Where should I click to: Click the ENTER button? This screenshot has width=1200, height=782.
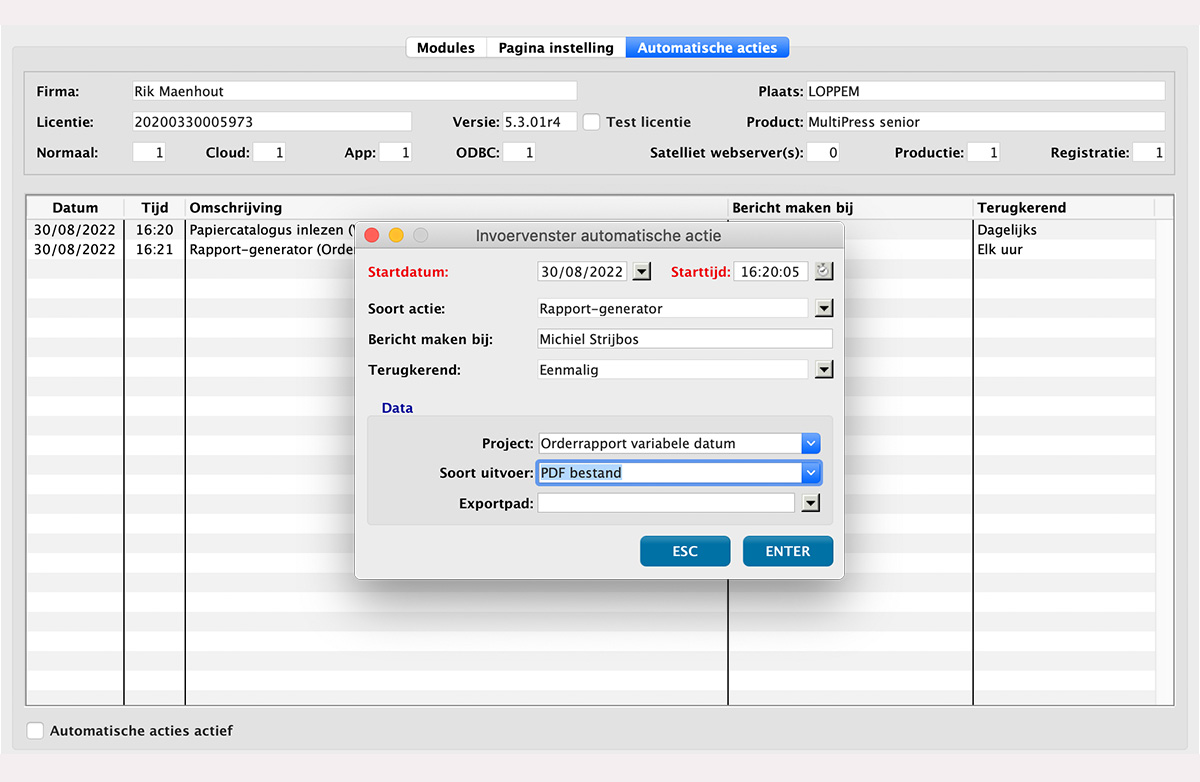pyautogui.click(x=788, y=551)
